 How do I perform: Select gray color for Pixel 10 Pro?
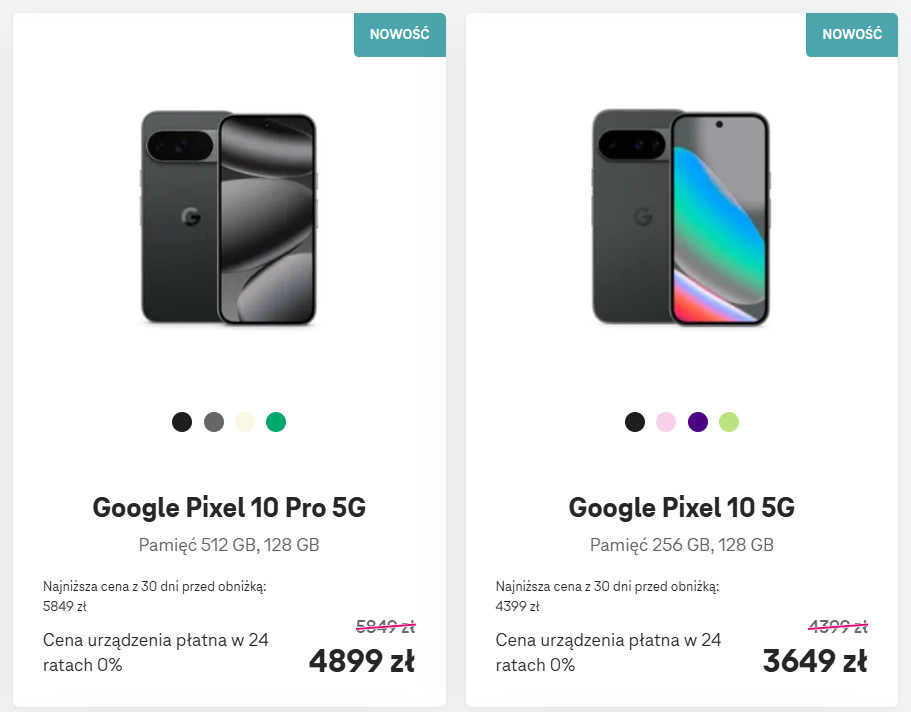click(213, 422)
